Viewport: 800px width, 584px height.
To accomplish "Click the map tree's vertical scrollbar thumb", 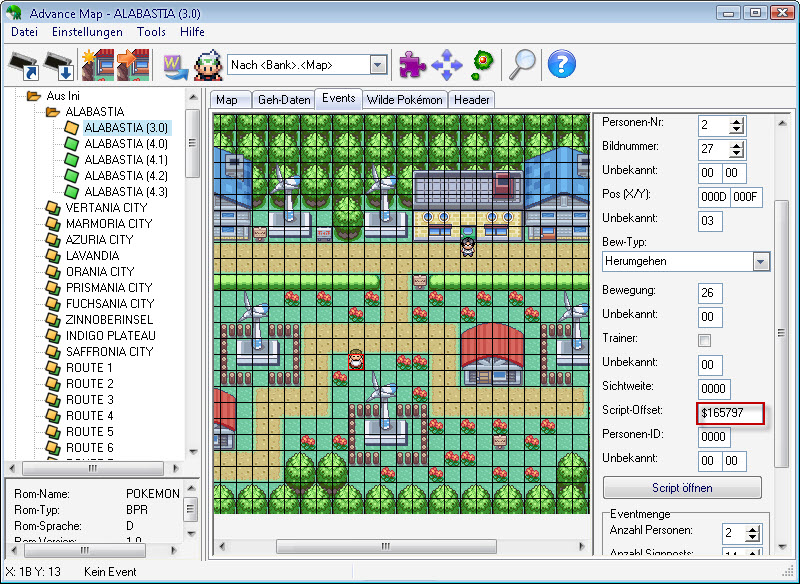I will click(x=192, y=143).
